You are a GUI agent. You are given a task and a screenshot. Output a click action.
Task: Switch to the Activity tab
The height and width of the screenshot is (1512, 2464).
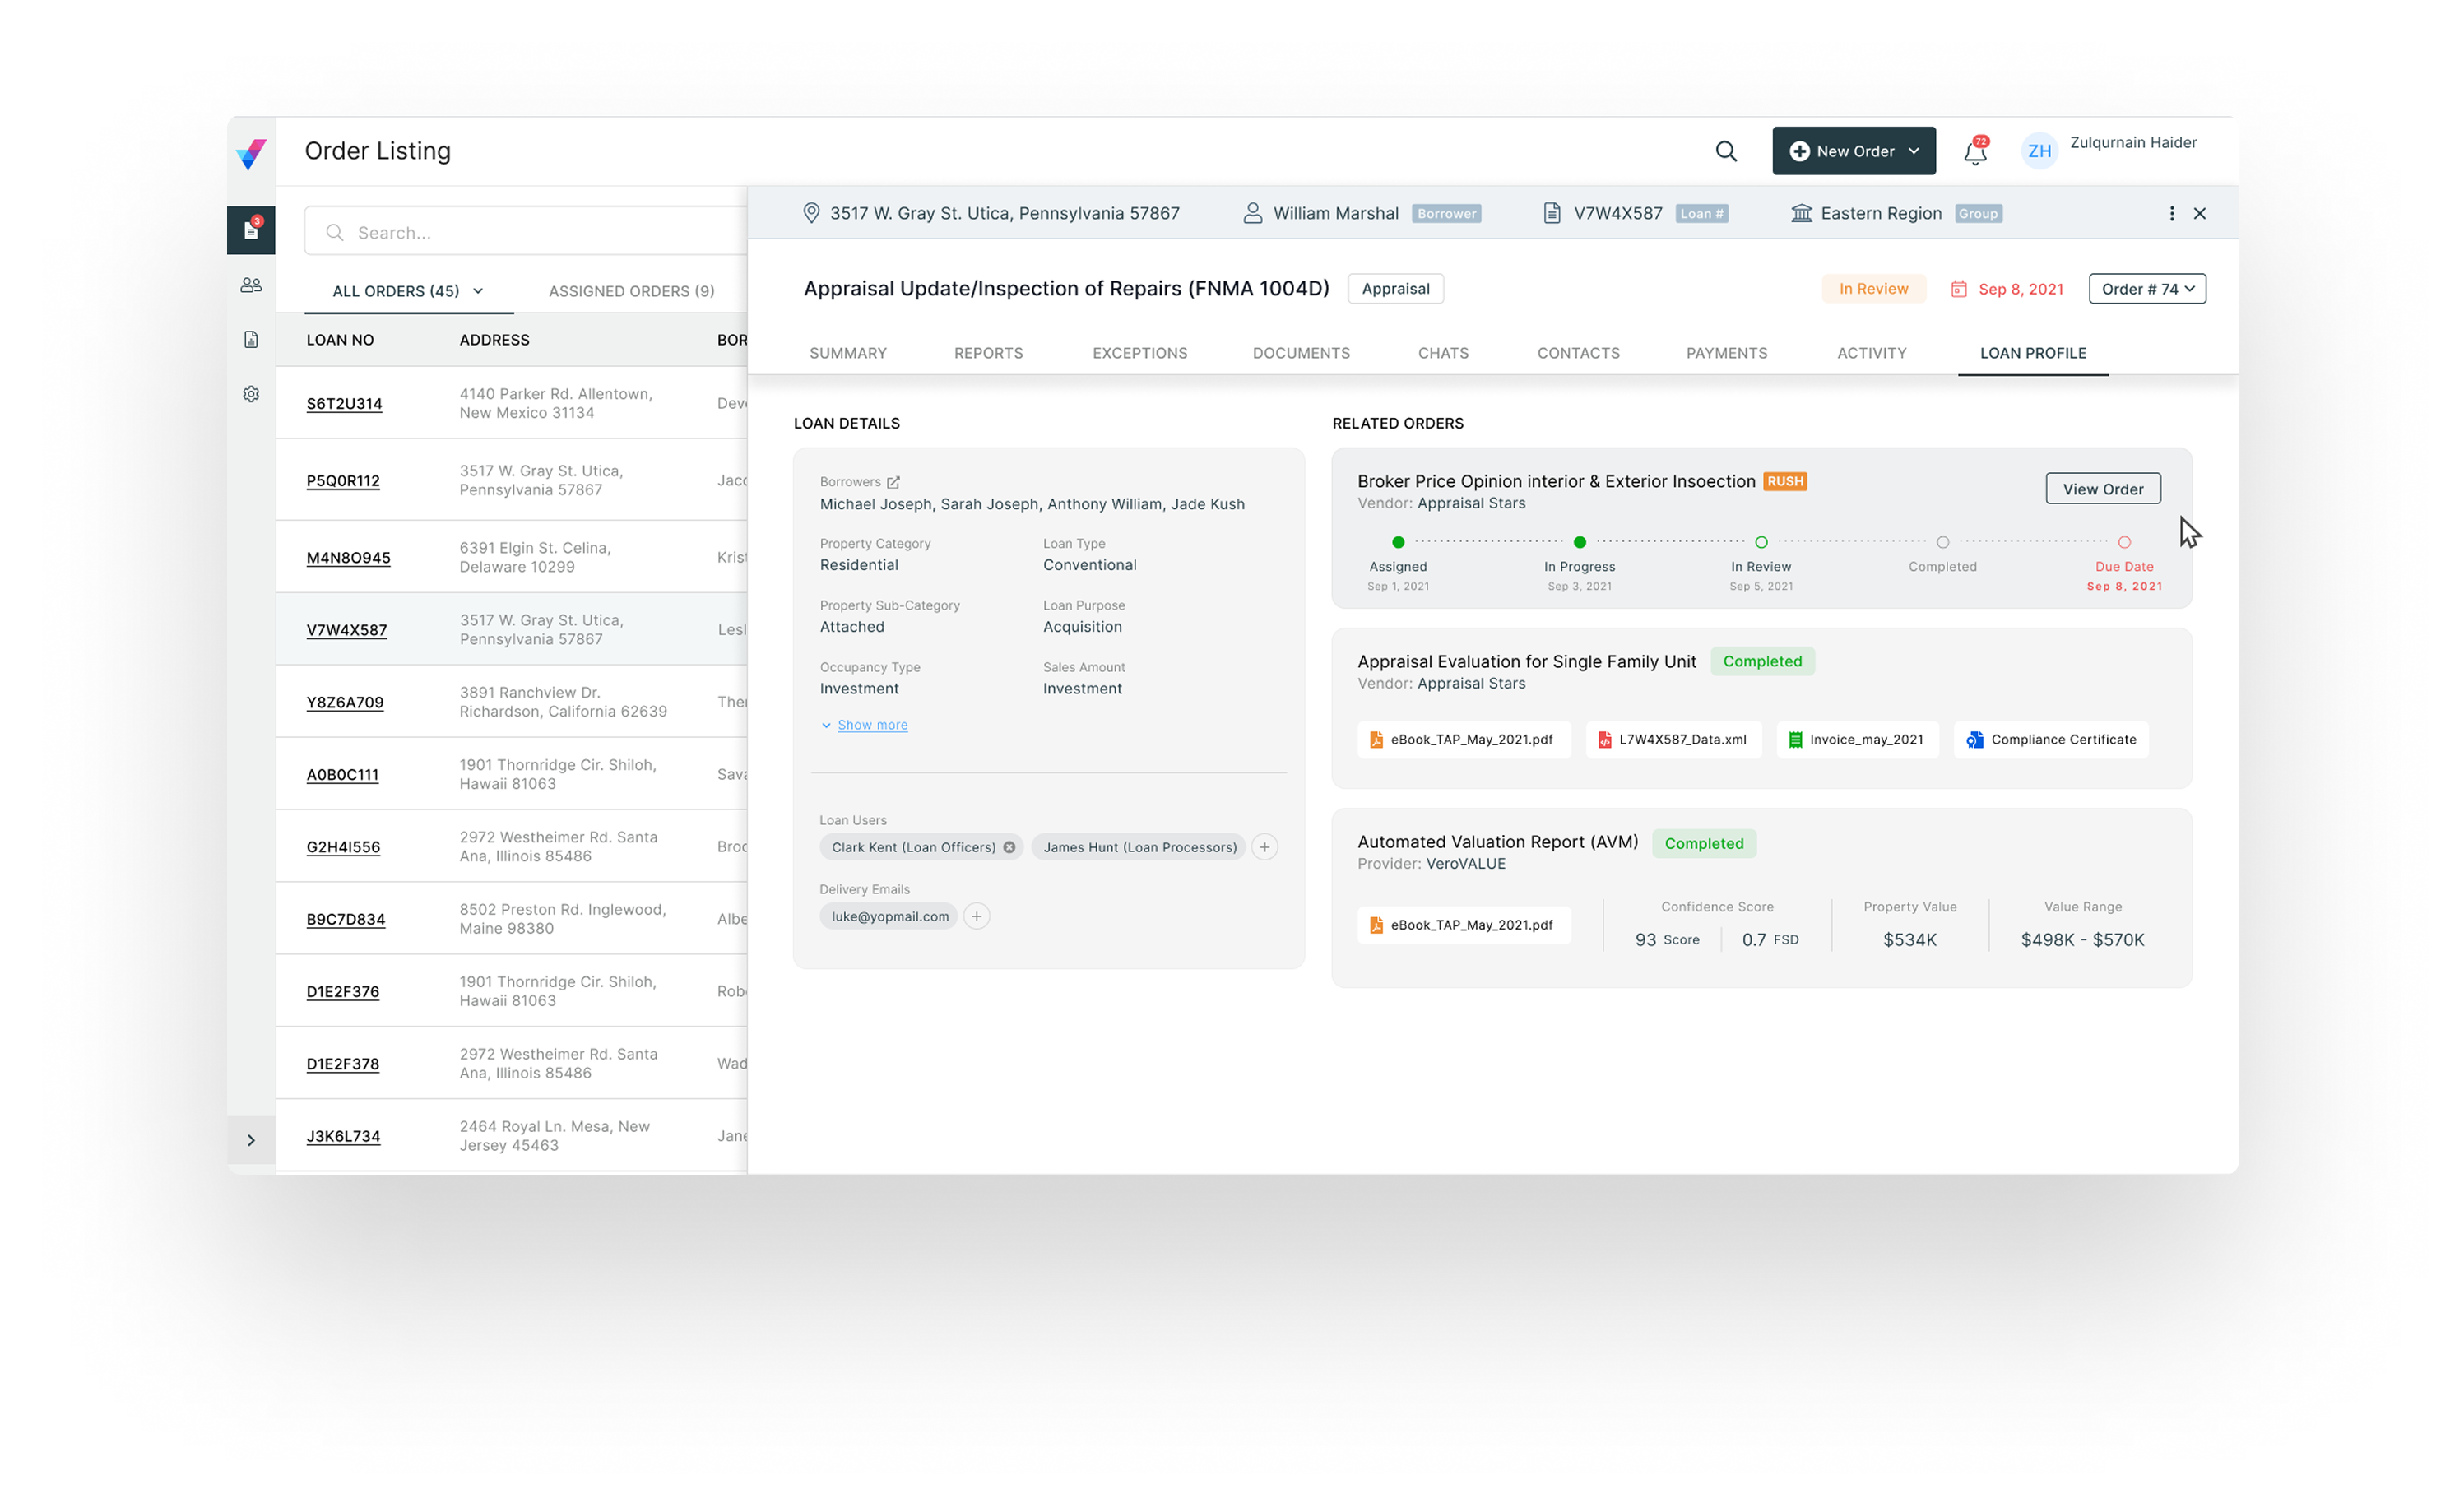coord(1871,353)
